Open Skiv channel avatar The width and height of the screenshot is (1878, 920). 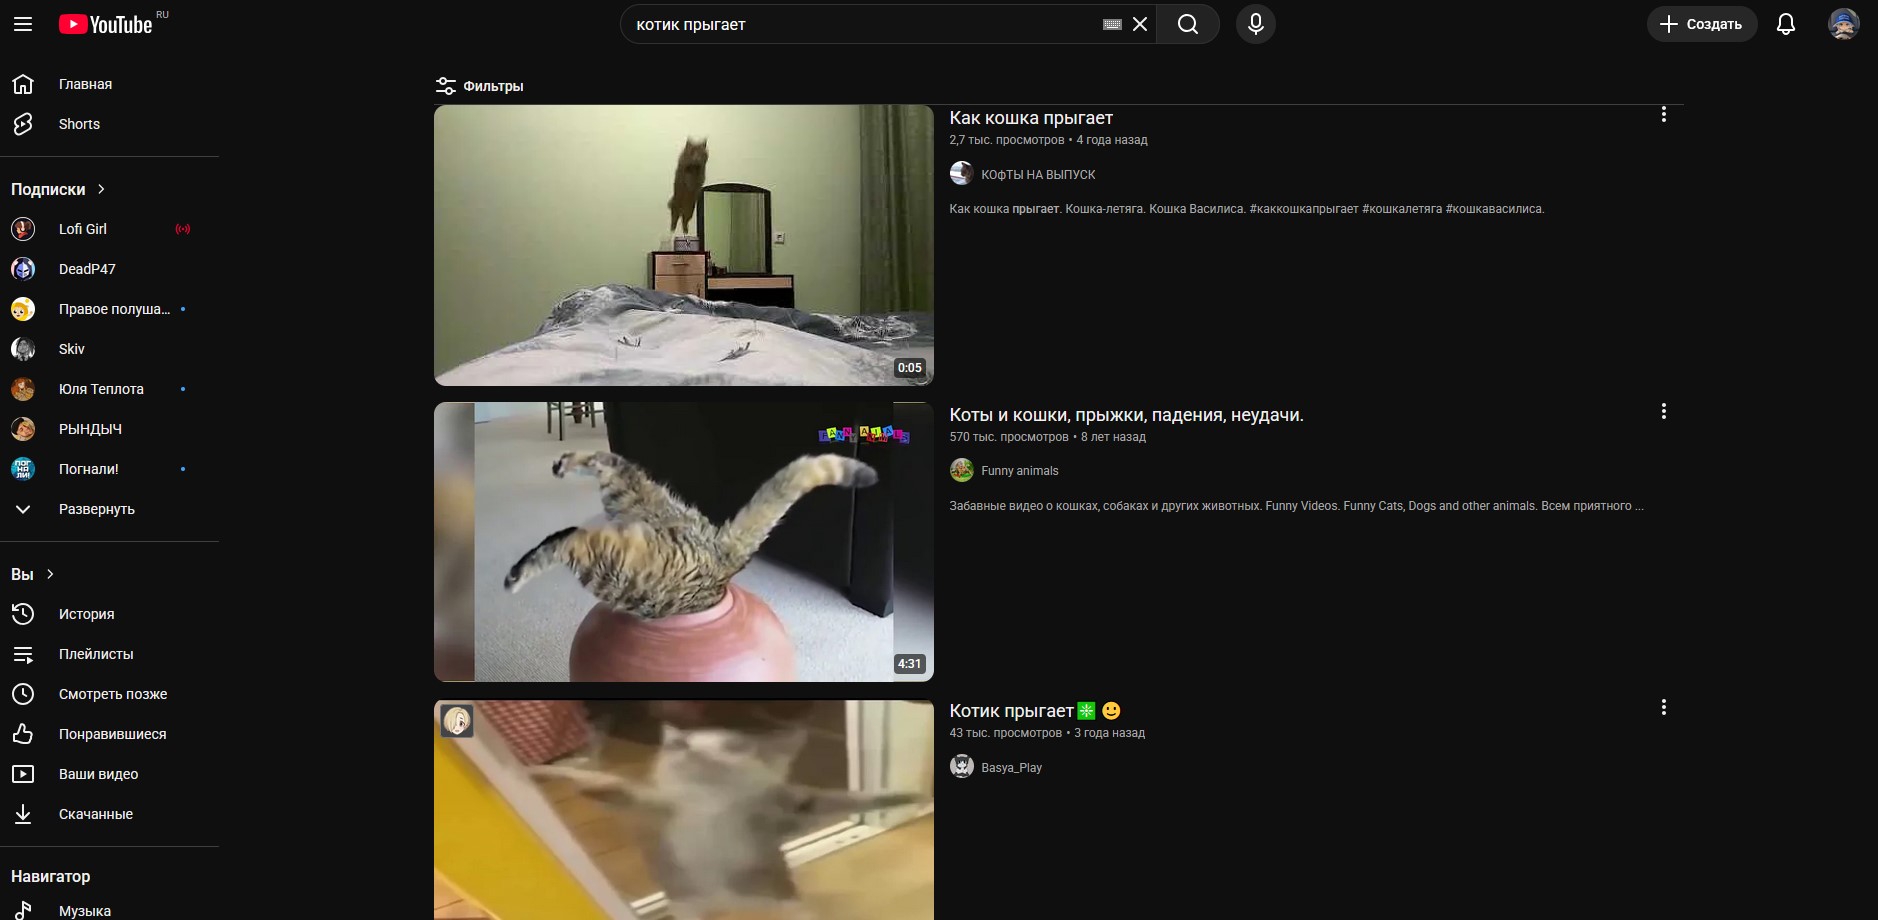pyautogui.click(x=23, y=349)
